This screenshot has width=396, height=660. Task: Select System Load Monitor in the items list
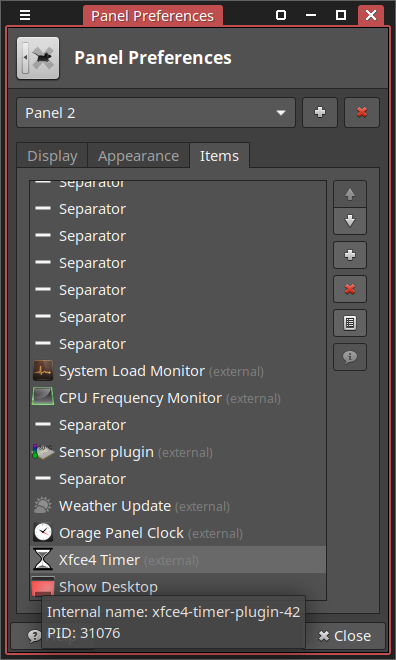pyautogui.click(x=178, y=371)
